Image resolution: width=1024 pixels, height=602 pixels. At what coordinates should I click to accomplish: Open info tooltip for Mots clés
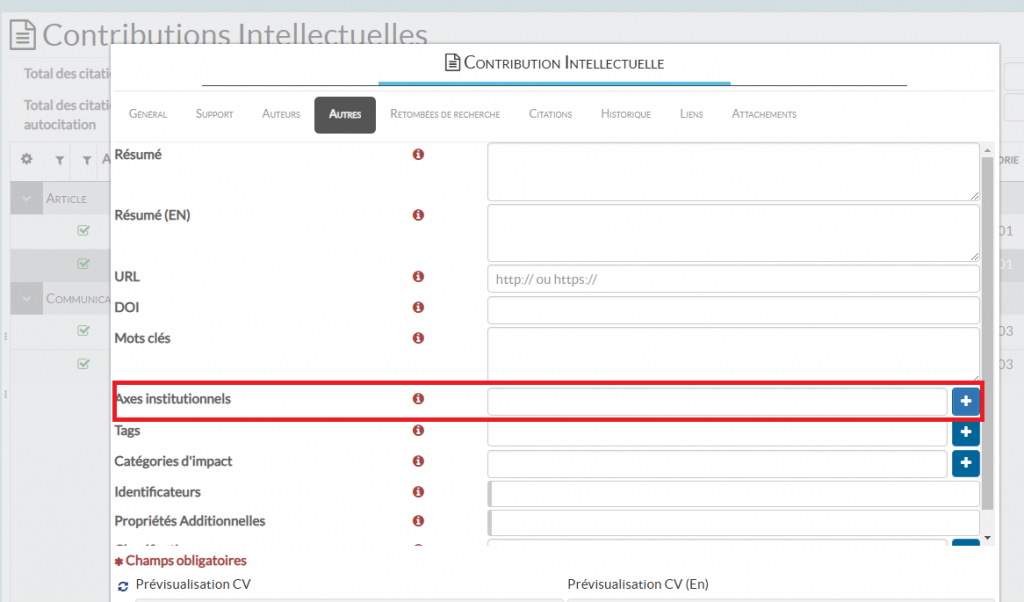point(418,339)
